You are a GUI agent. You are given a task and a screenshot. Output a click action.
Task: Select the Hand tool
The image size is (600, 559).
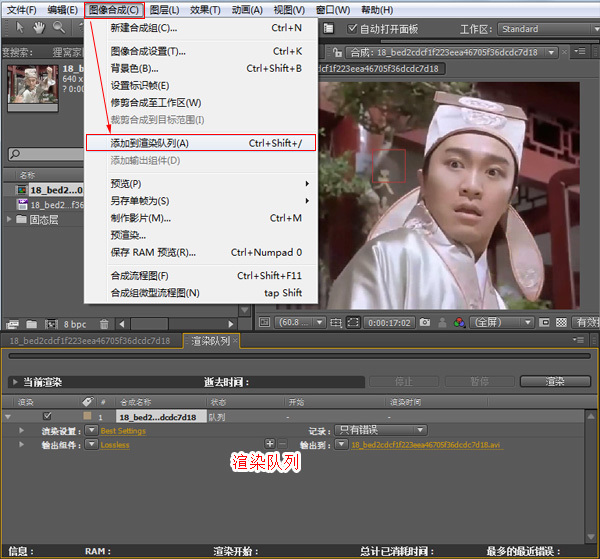tap(39, 28)
